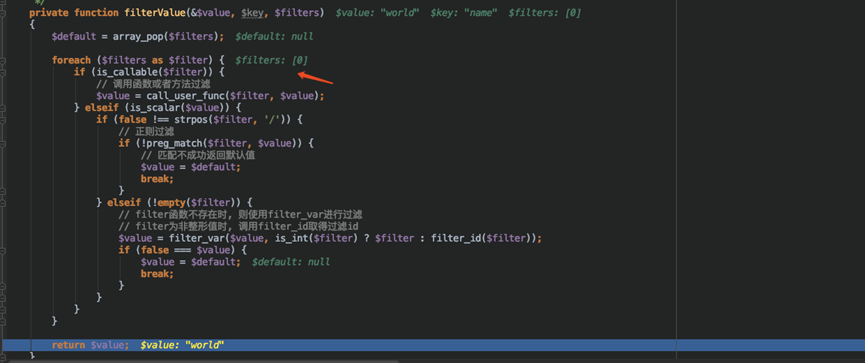The width and height of the screenshot is (865, 363).
Task: Fold the is_callable if block in gutter
Action: [3, 72]
